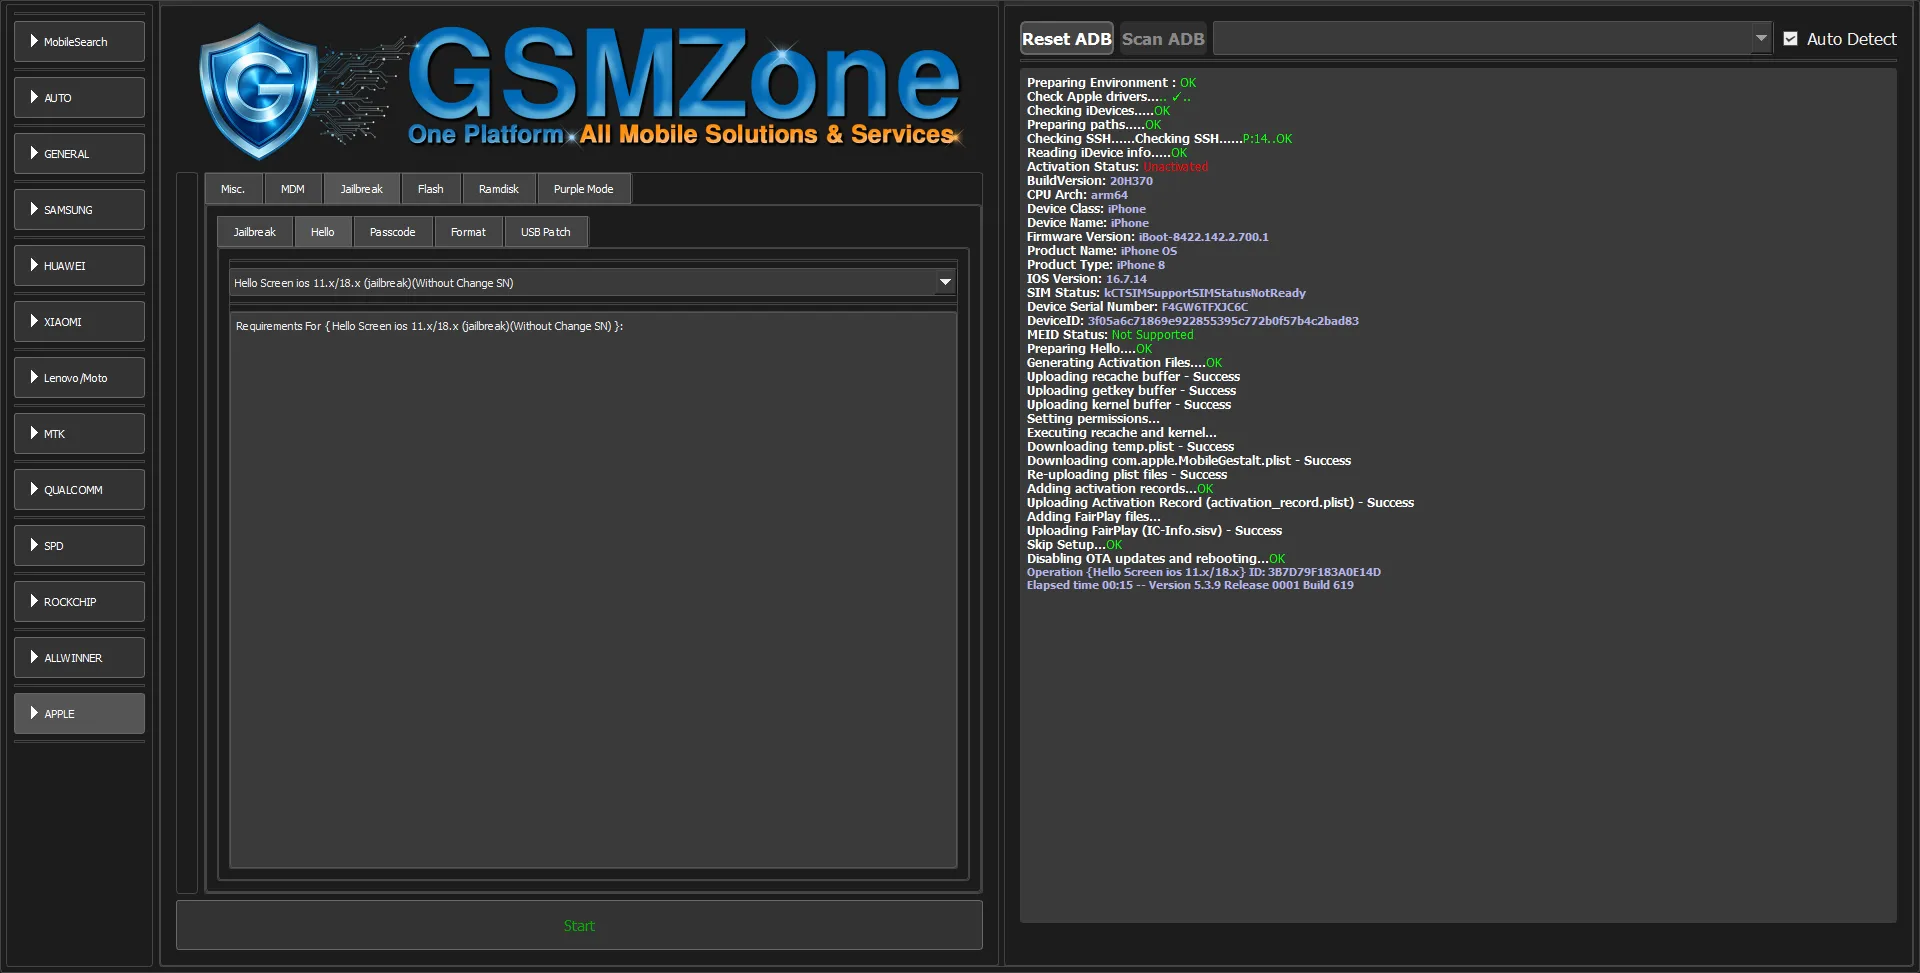Click the XIAOMI arrow icon
The image size is (1920, 973).
(x=34, y=322)
